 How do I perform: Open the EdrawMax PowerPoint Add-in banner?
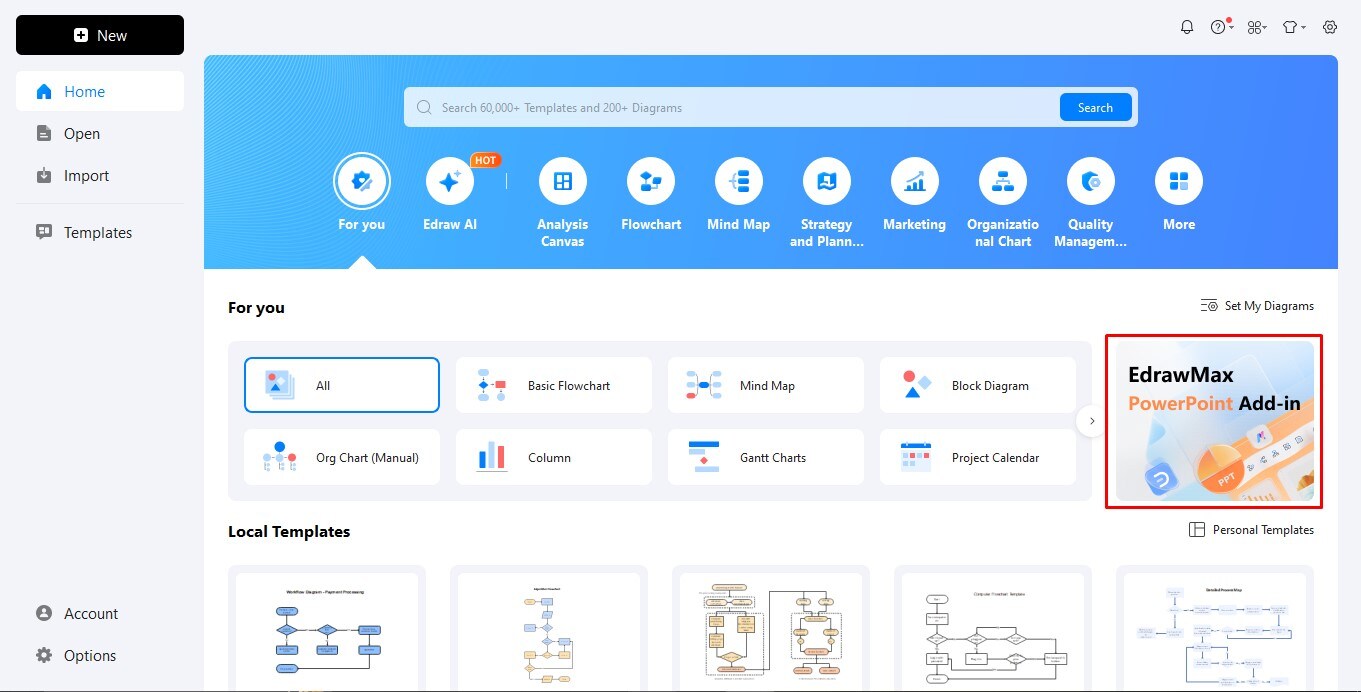1215,421
